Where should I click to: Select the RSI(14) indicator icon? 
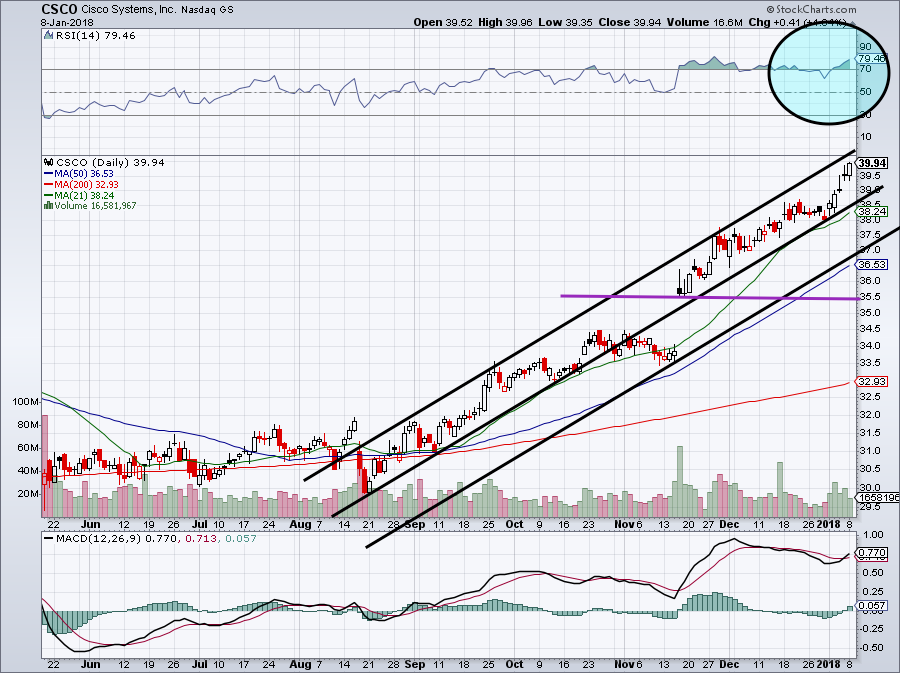[x=46, y=35]
